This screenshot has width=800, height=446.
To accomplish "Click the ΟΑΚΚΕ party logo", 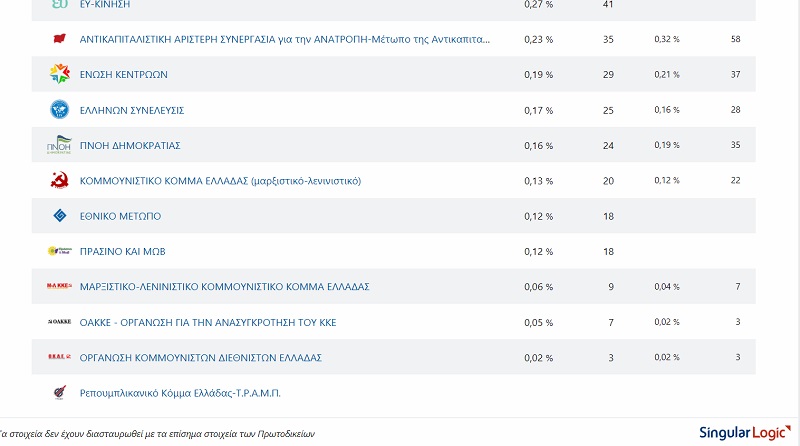I will 59,322.
